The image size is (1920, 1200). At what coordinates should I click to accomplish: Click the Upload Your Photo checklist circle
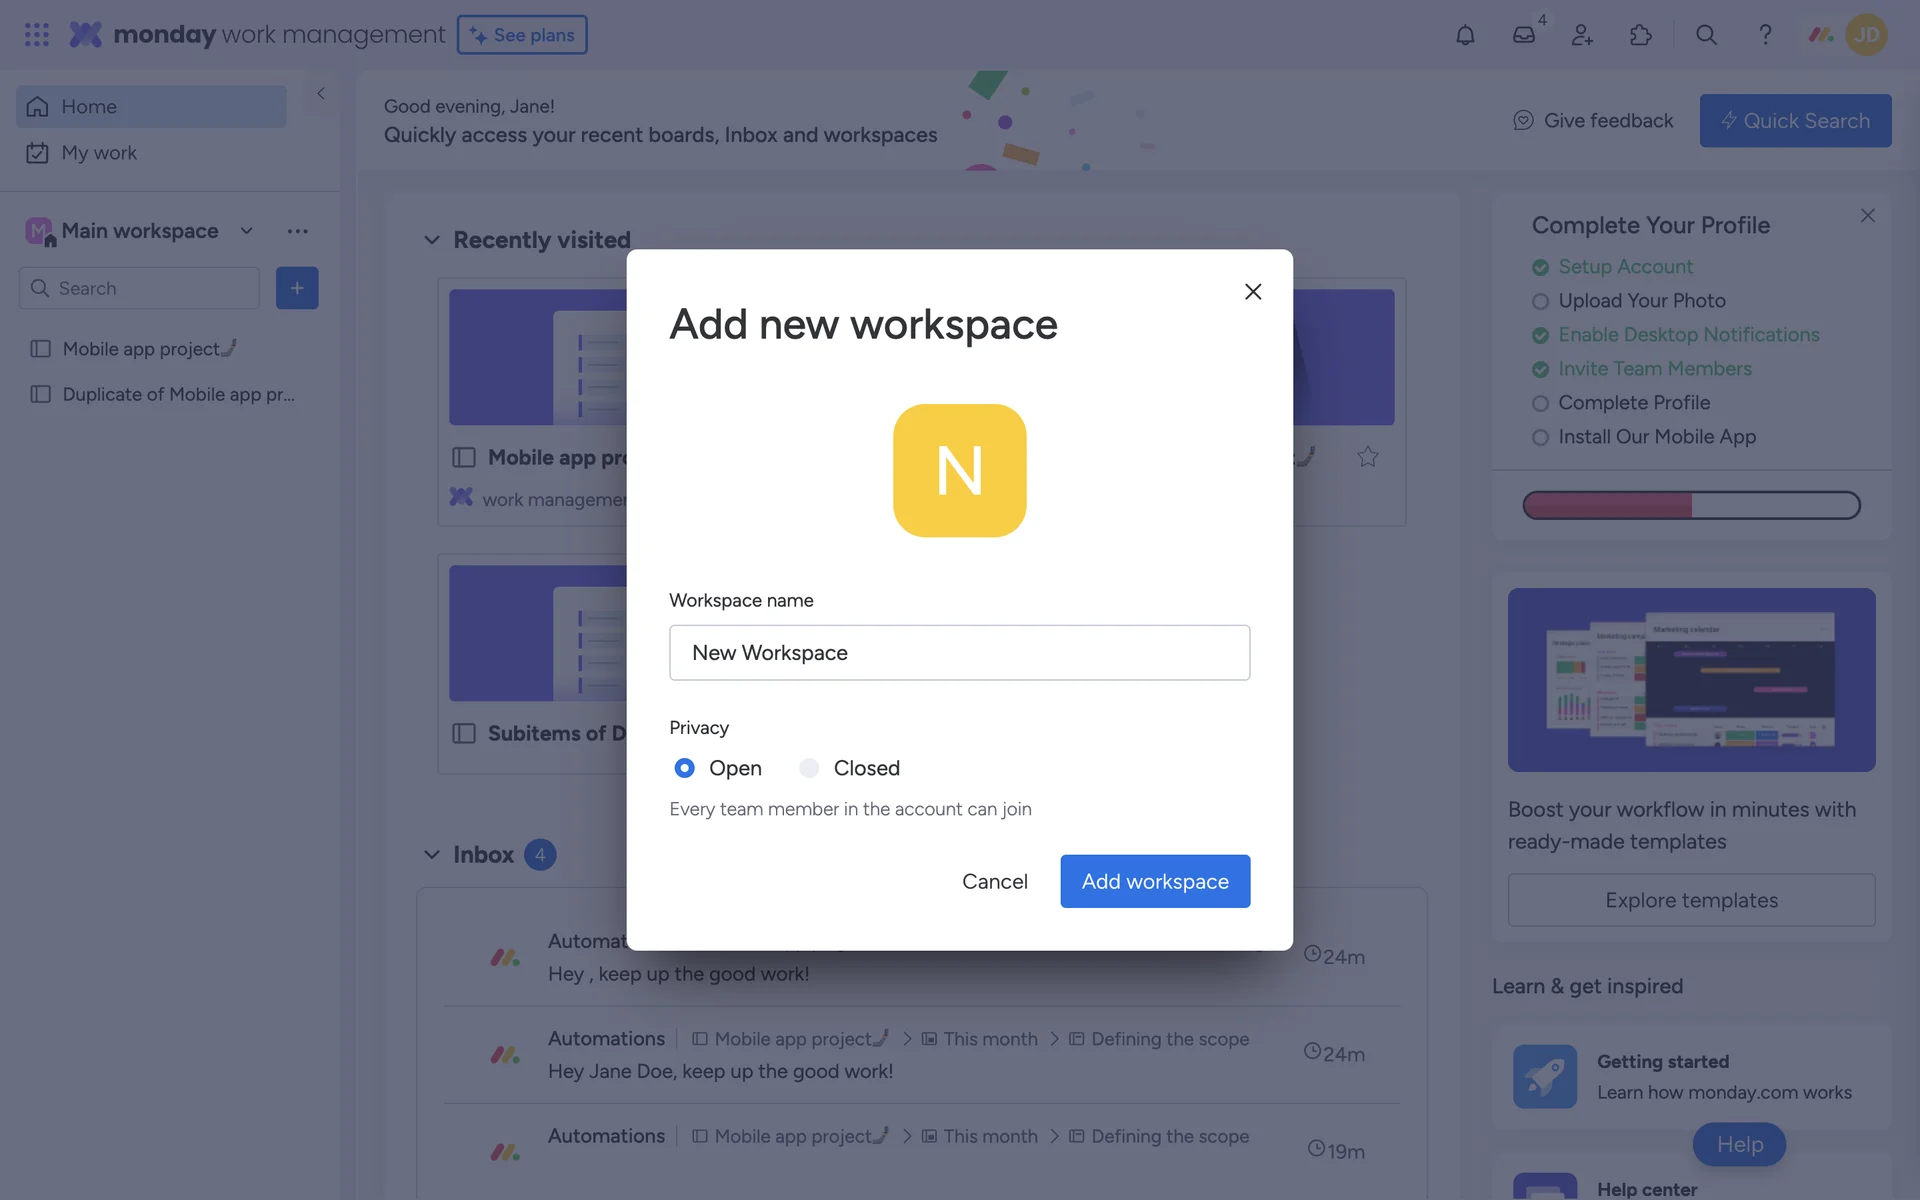coord(1540,301)
